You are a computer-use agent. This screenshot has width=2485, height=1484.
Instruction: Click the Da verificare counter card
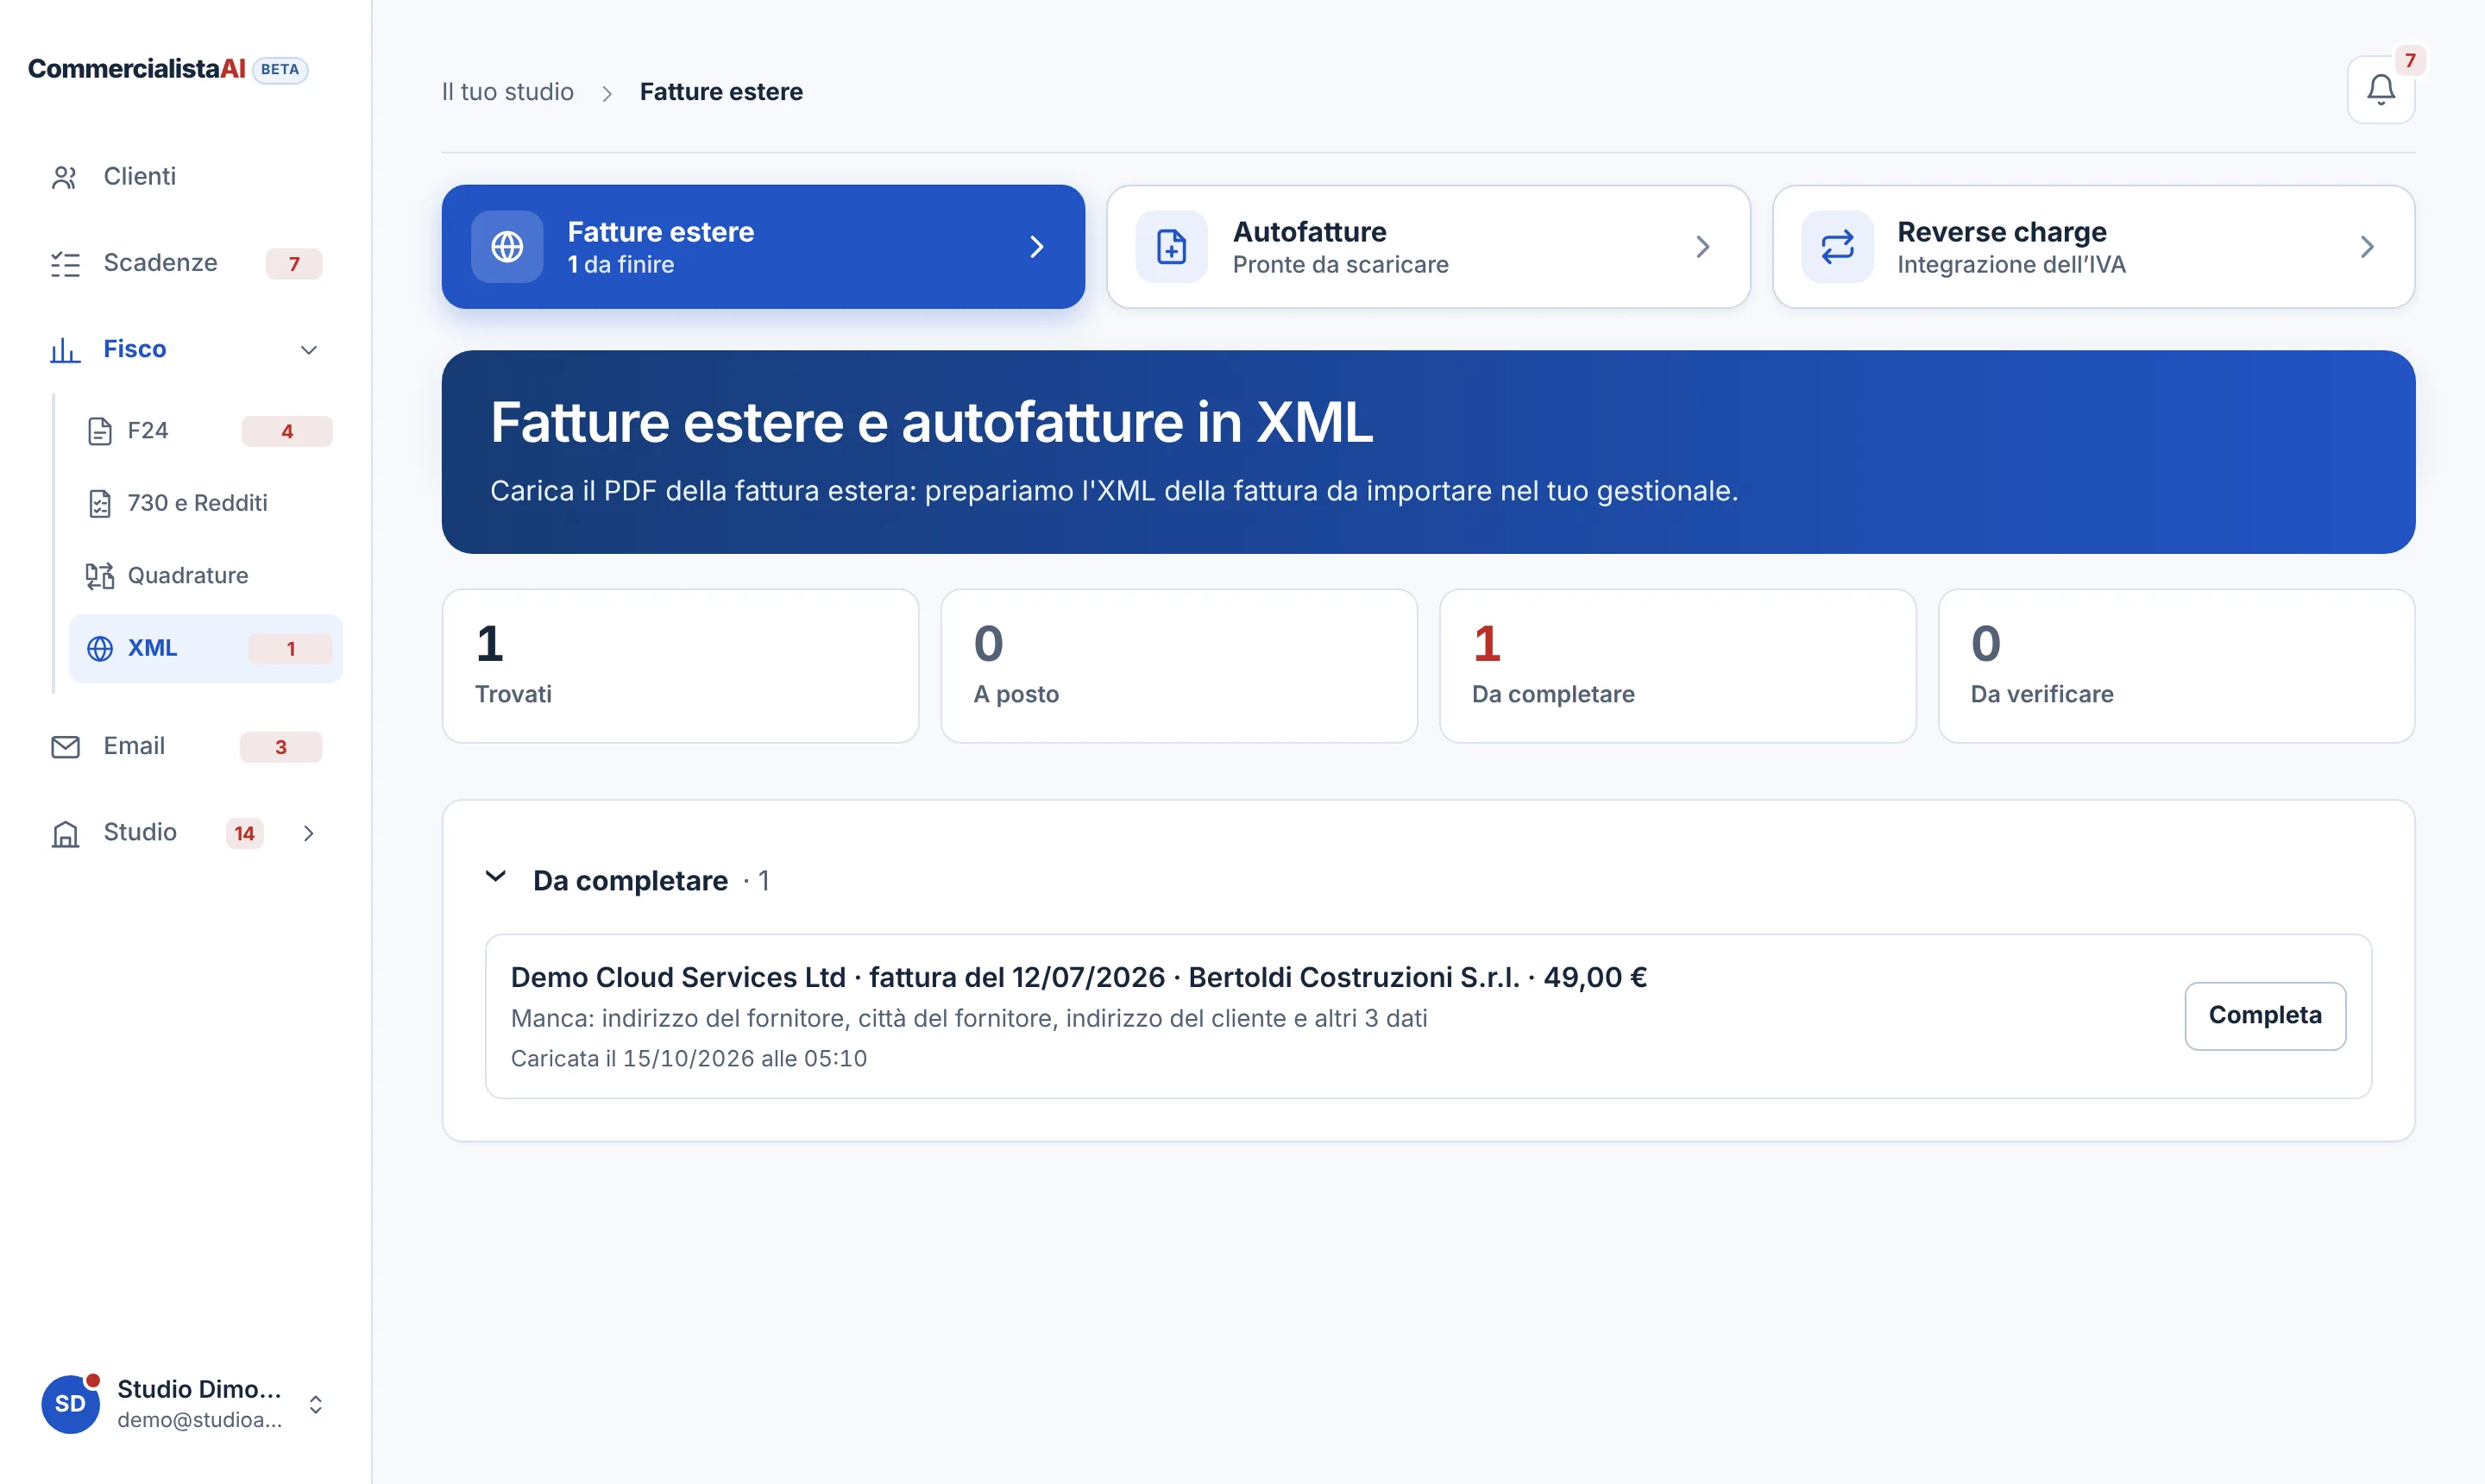tap(2176, 665)
